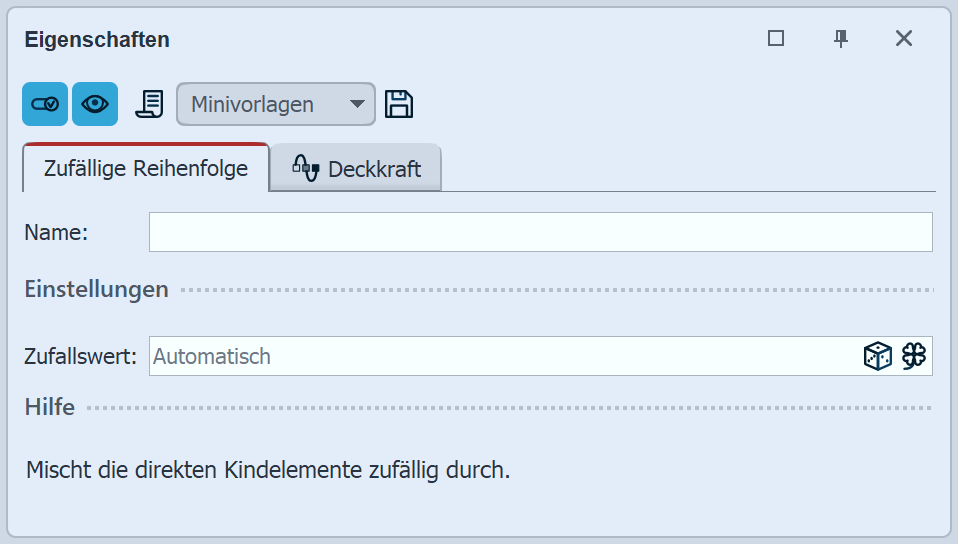Toggle the eye visibility icon
The width and height of the screenshot is (958, 544).
coord(95,104)
